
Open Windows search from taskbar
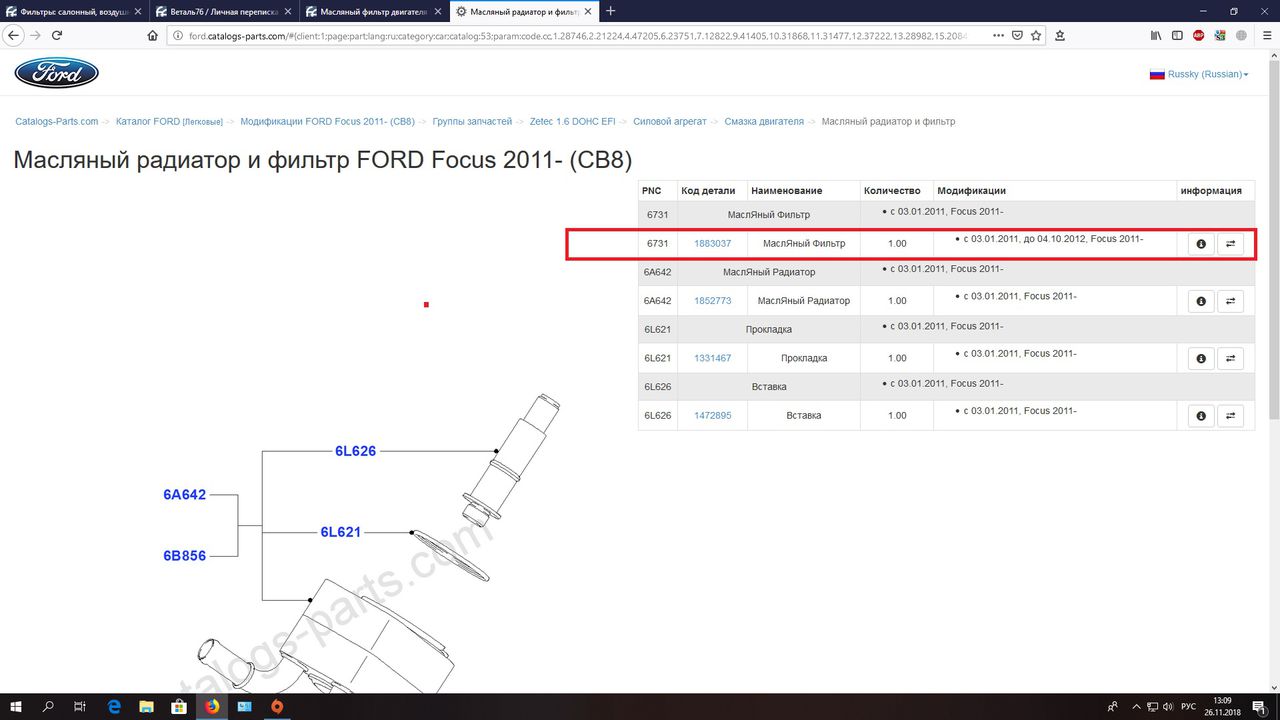tap(48, 706)
